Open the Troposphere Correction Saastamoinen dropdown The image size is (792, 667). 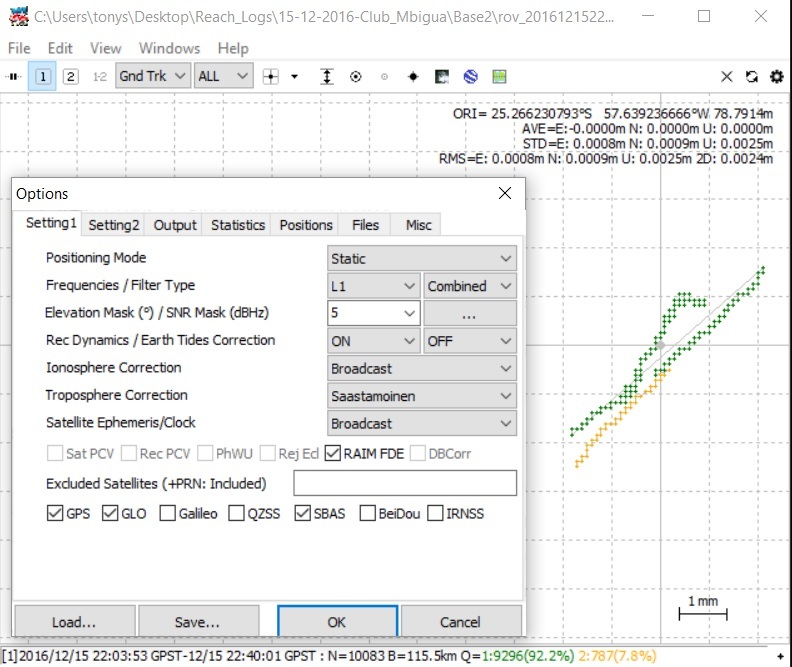422,396
